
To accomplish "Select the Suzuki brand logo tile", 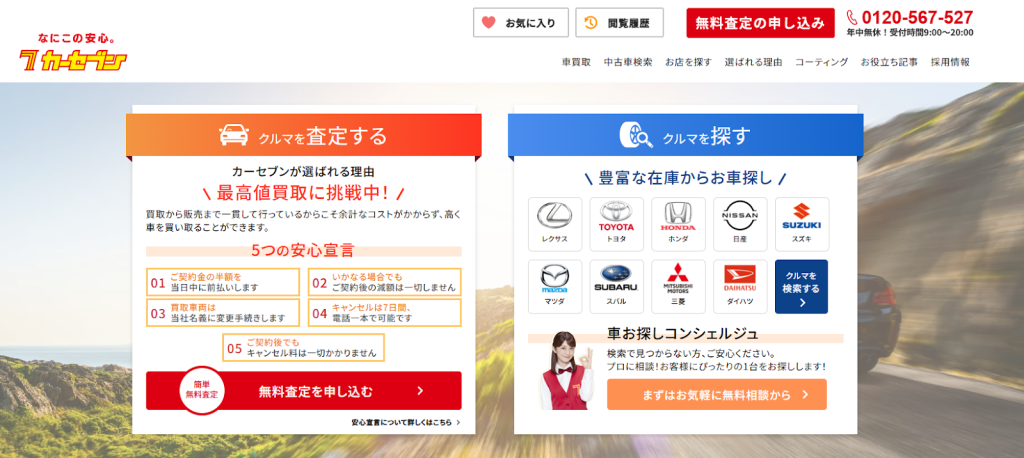I will [801, 224].
